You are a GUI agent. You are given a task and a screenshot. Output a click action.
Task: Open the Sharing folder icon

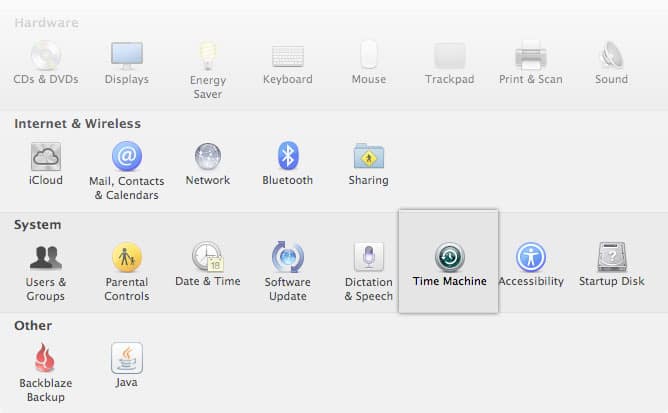pos(369,156)
